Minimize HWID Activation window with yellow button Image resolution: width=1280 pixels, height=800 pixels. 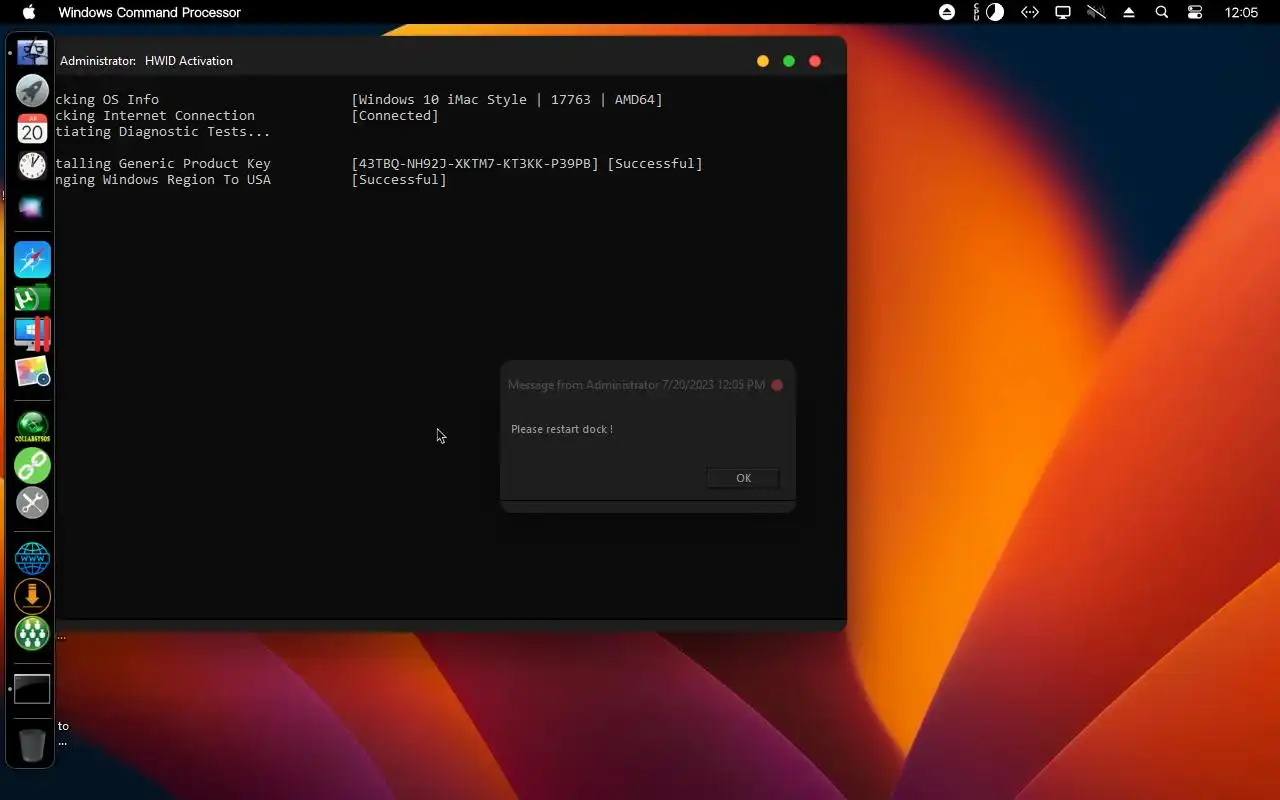coord(763,61)
